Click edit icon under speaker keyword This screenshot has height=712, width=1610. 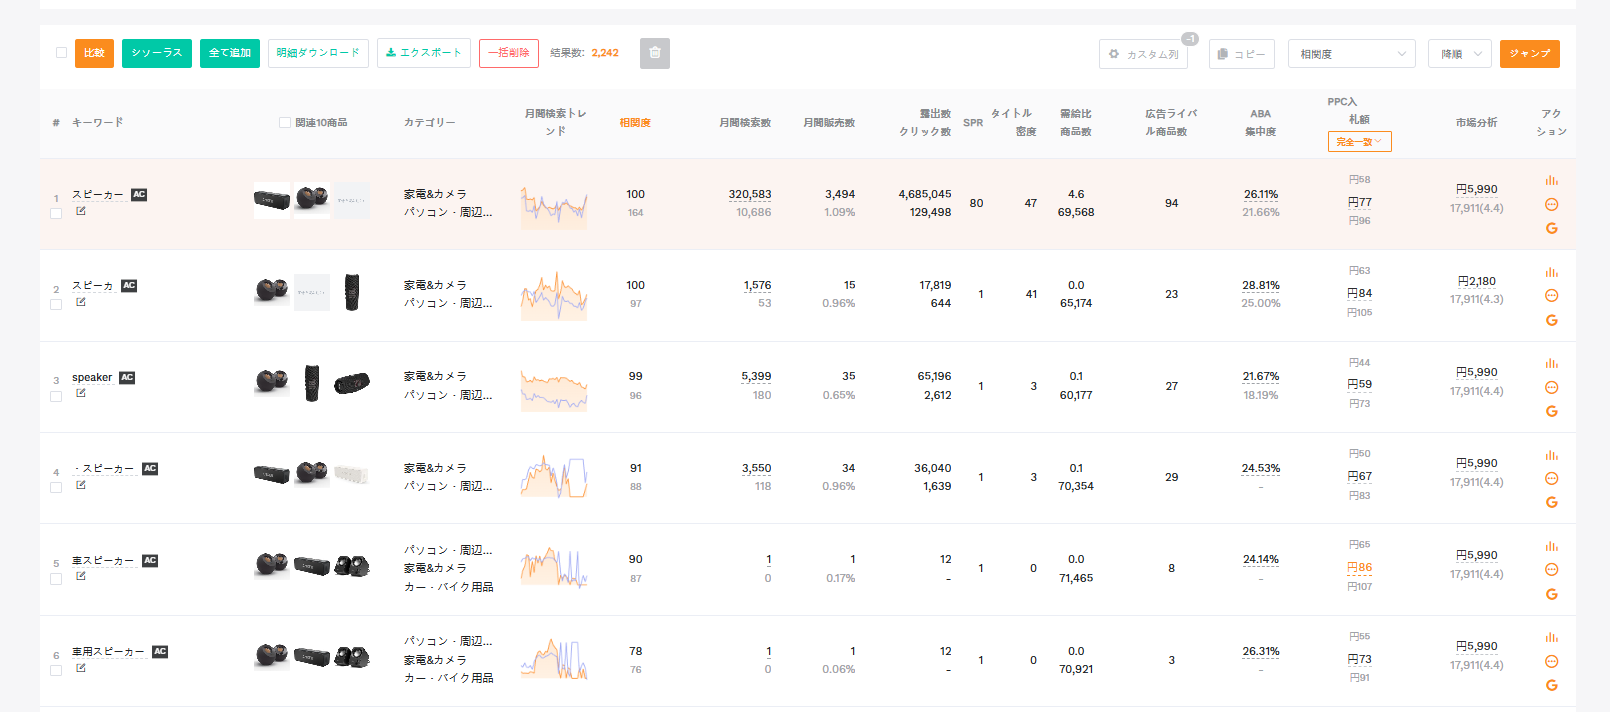(x=81, y=393)
